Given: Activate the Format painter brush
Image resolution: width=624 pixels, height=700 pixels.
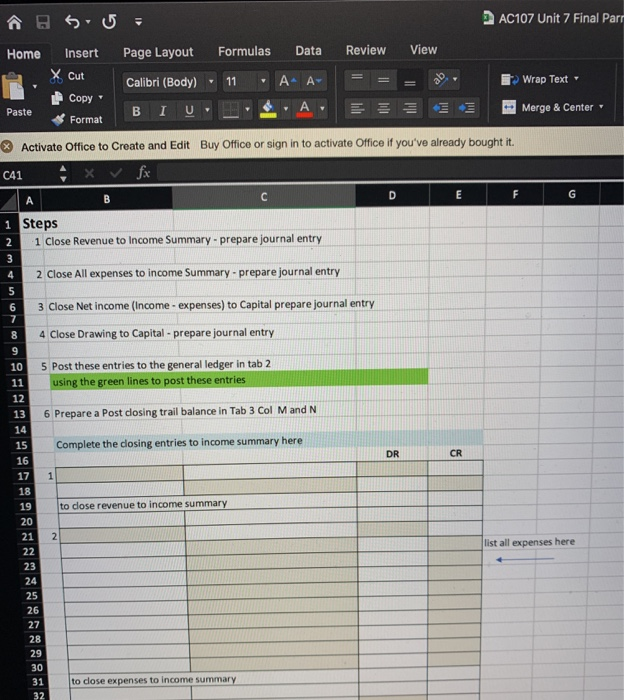Looking at the screenshot, I should [x=76, y=120].
